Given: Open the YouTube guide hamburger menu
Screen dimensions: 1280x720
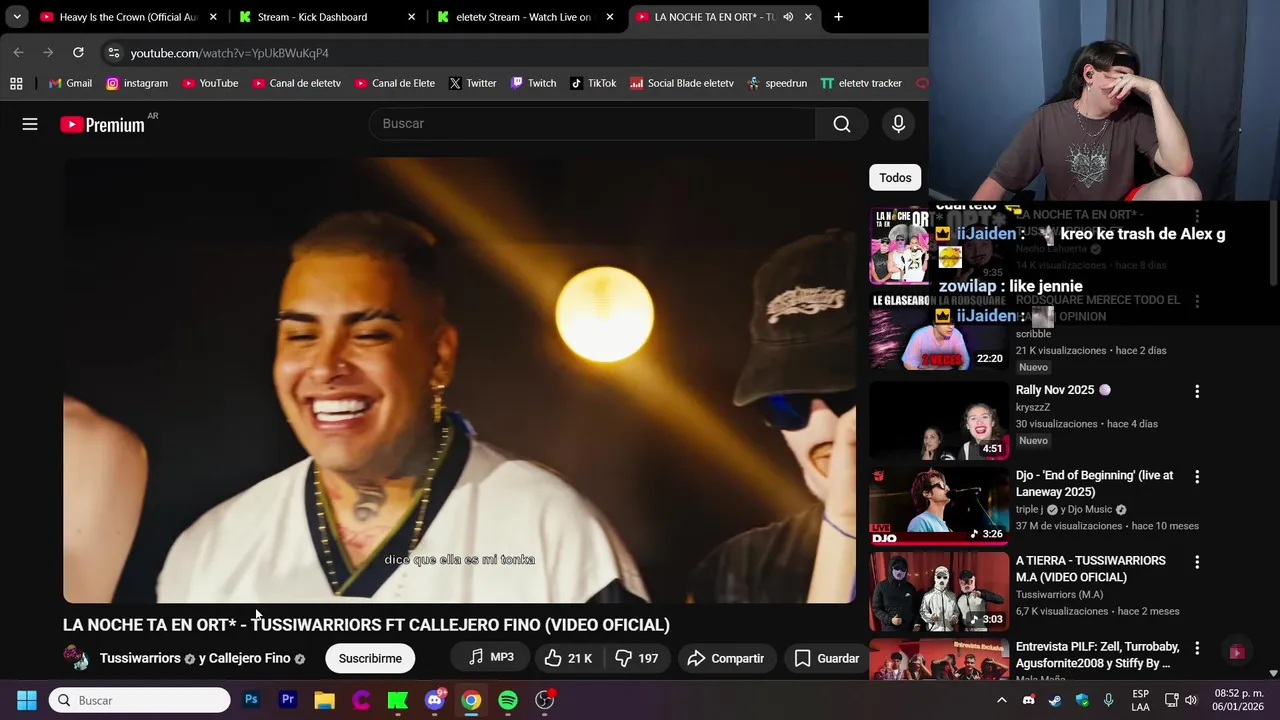Looking at the screenshot, I should 30,124.
